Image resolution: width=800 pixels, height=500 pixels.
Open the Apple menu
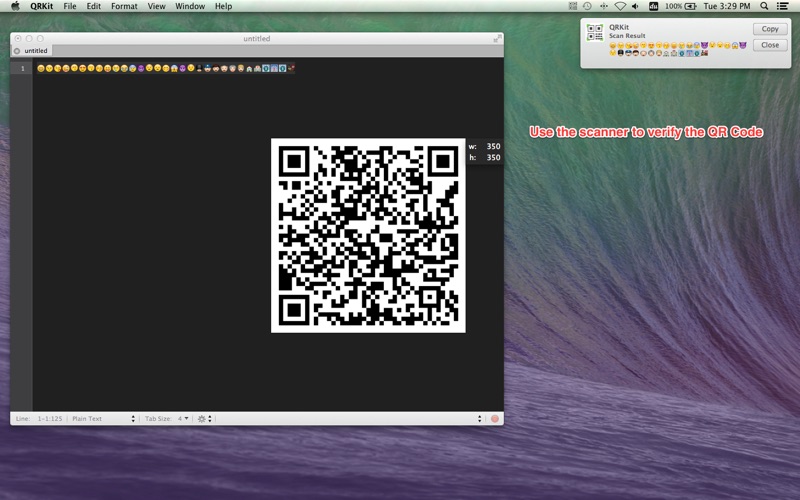[x=15, y=6]
